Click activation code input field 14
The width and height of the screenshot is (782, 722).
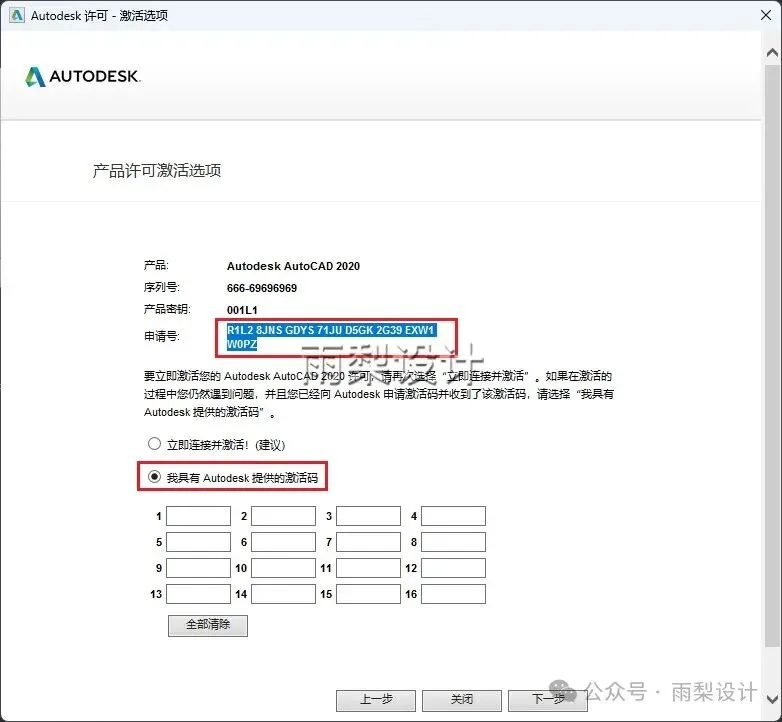[283, 594]
